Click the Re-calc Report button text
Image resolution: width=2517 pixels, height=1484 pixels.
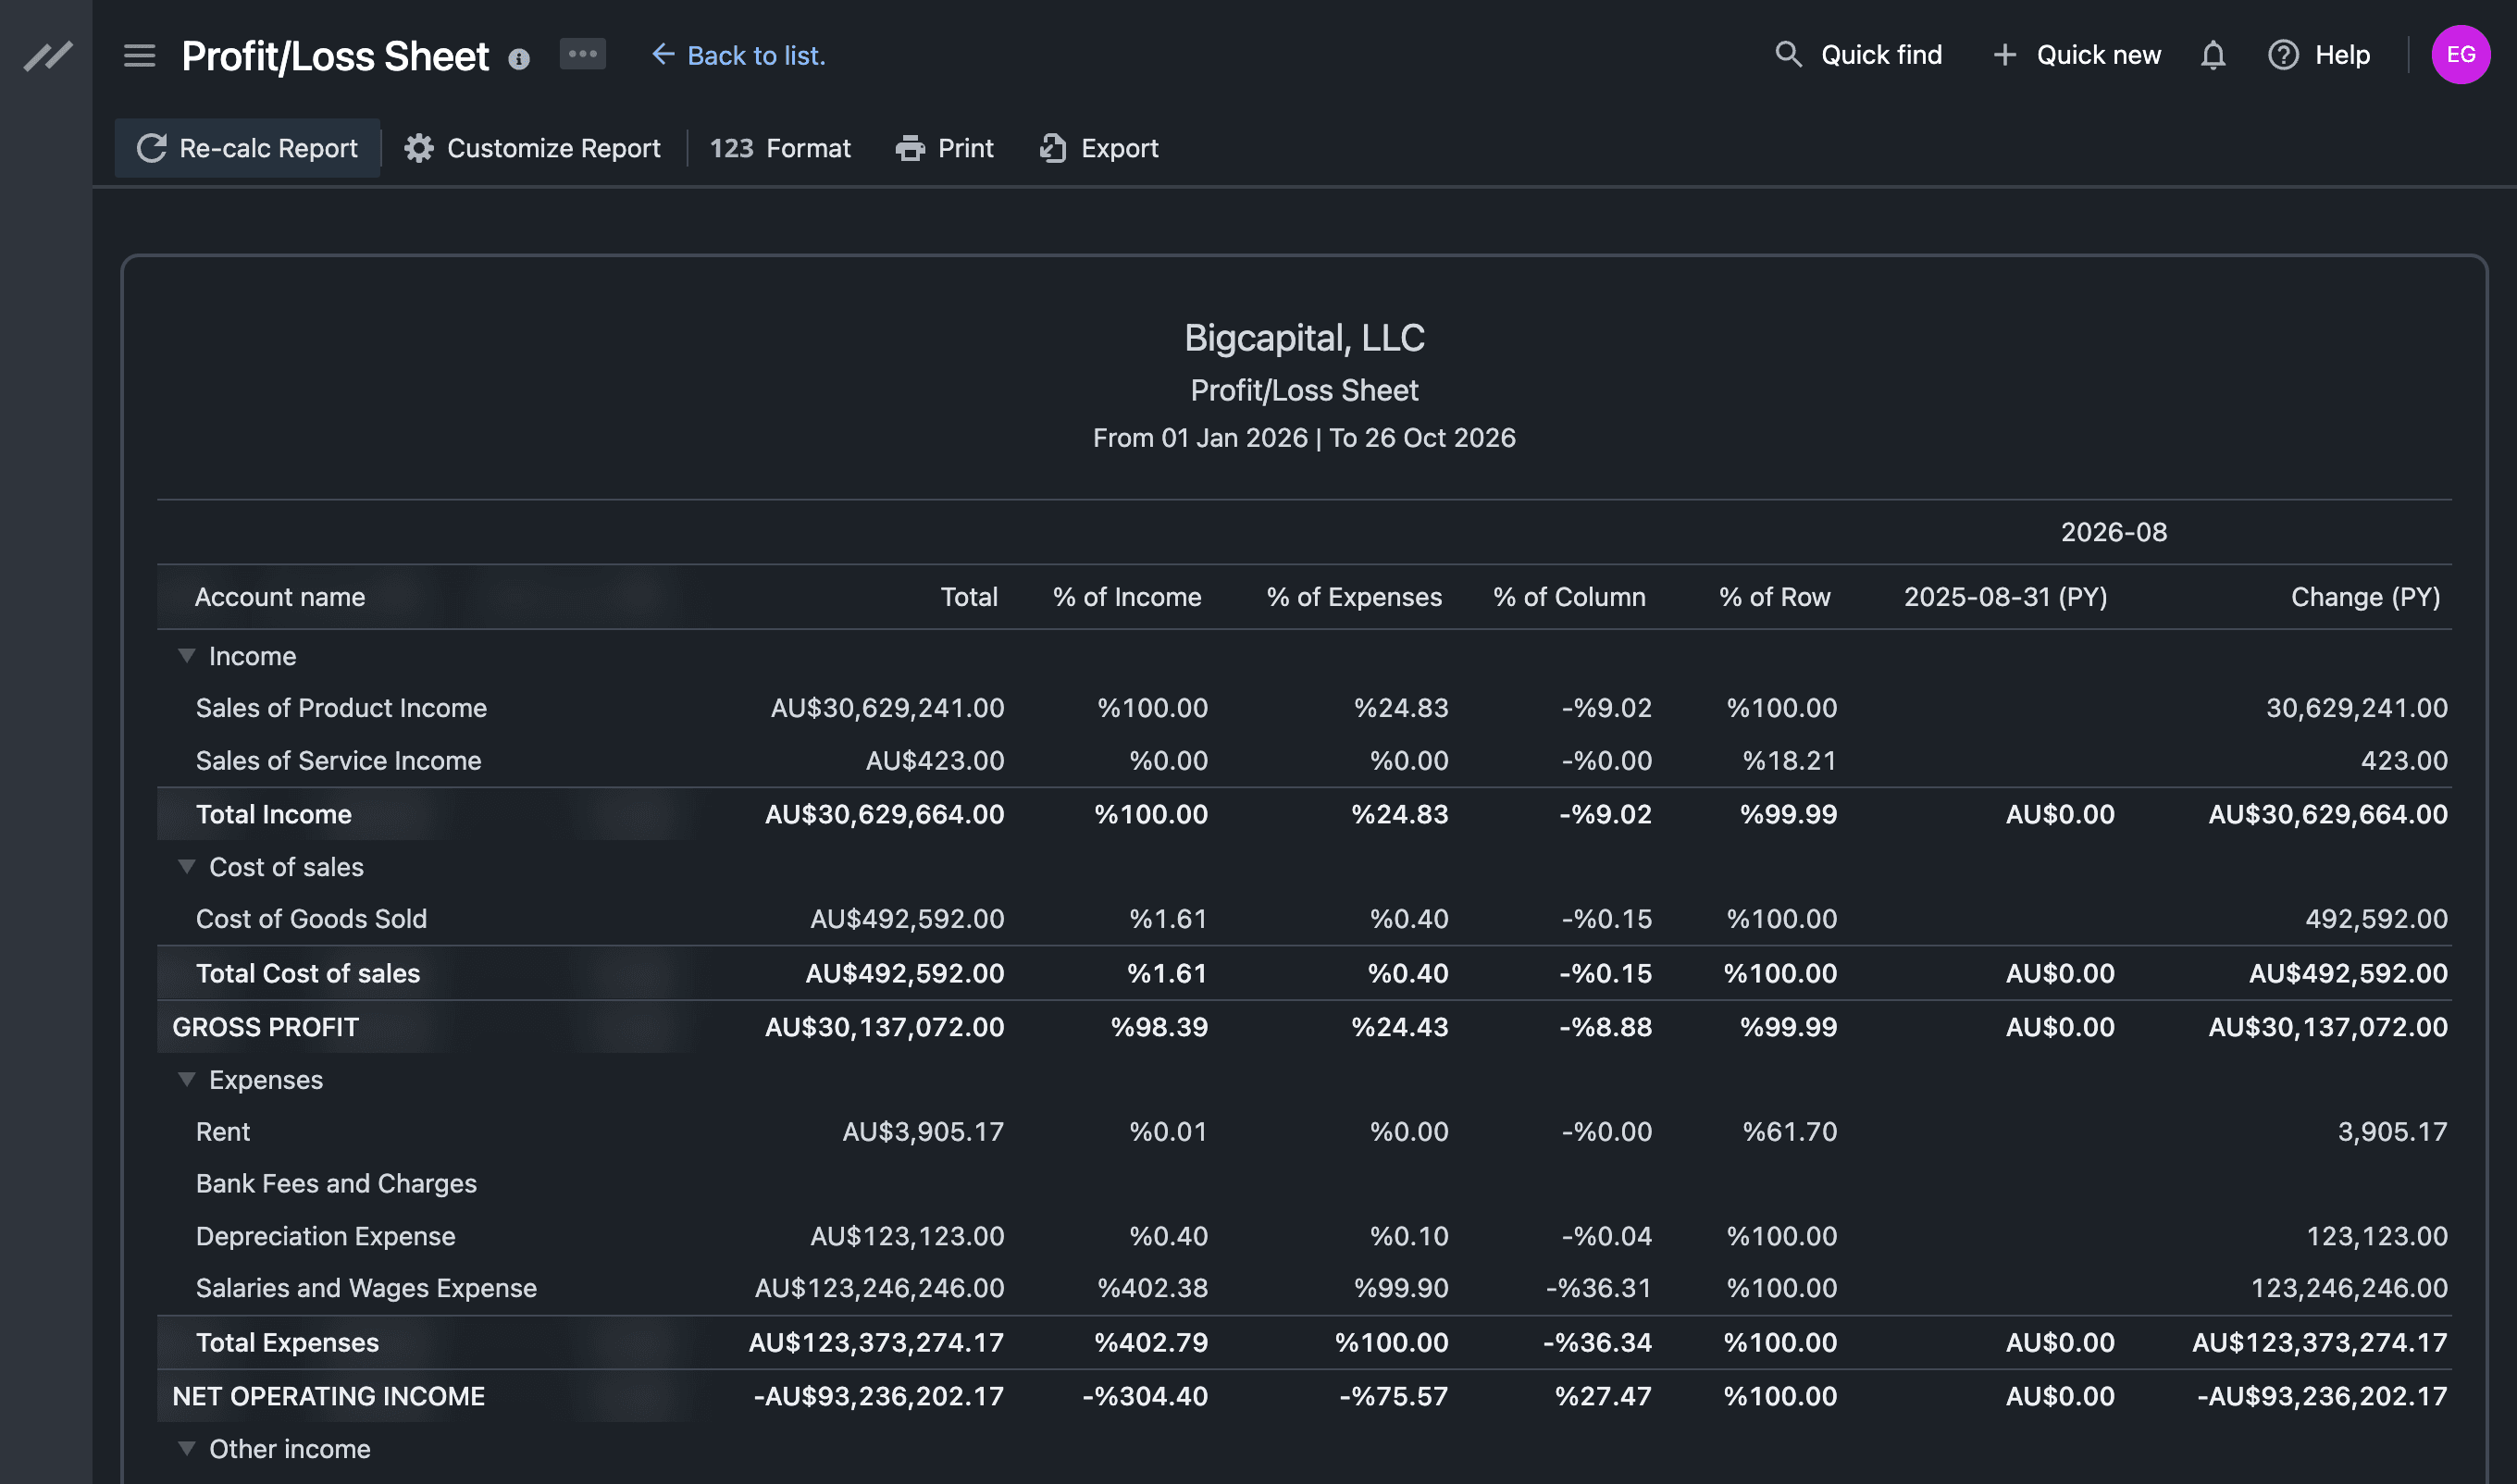point(268,148)
